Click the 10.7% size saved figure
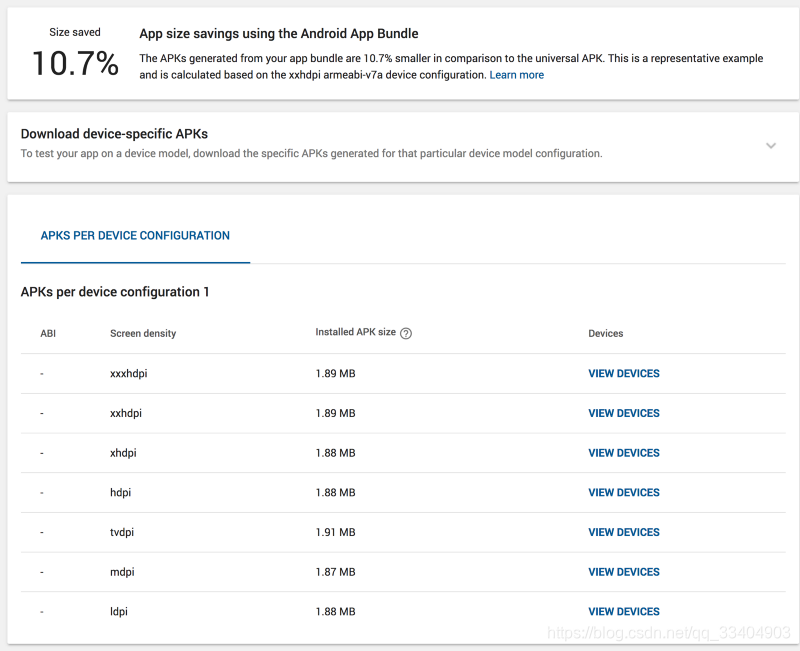 pyautogui.click(x=75, y=64)
